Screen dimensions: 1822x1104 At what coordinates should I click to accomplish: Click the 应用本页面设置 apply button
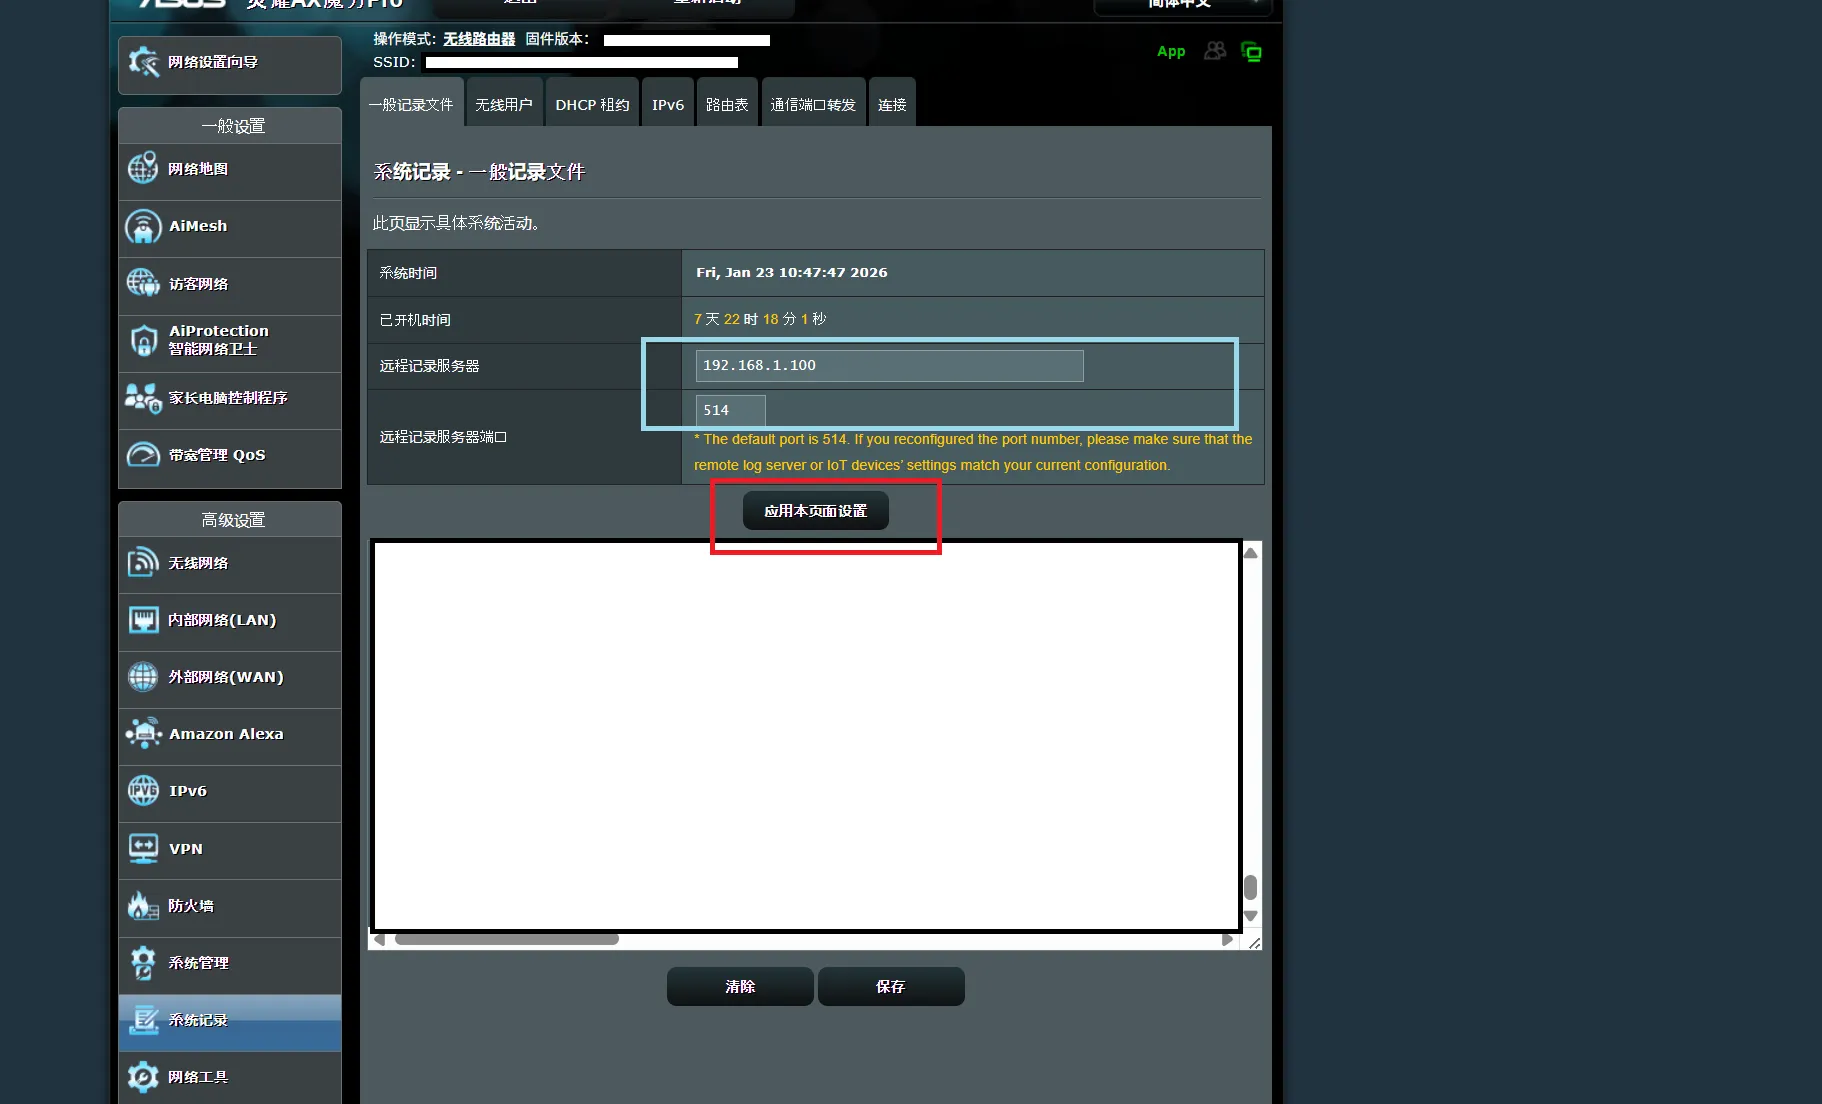point(815,511)
